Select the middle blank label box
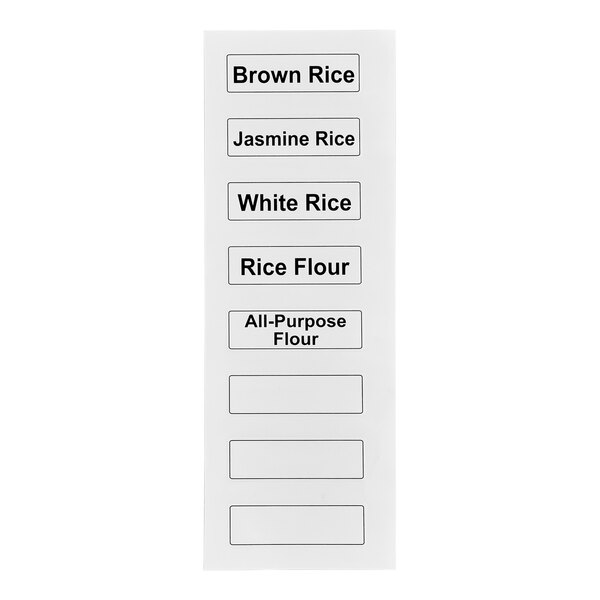The width and height of the screenshot is (600, 600). pyautogui.click(x=296, y=459)
